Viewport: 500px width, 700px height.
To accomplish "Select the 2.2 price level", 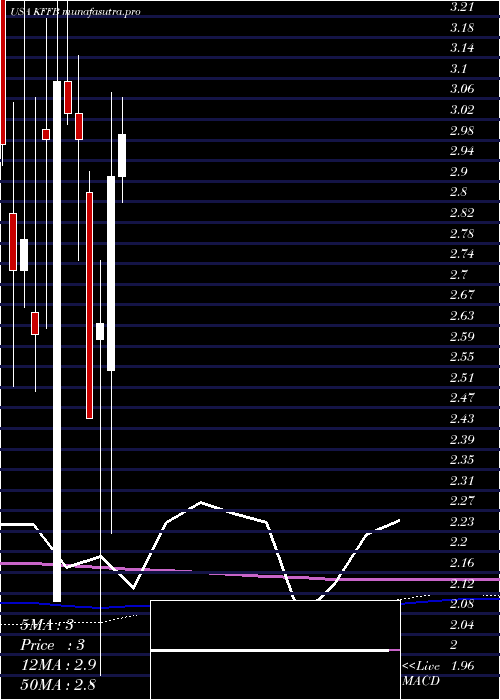I will 458,542.
